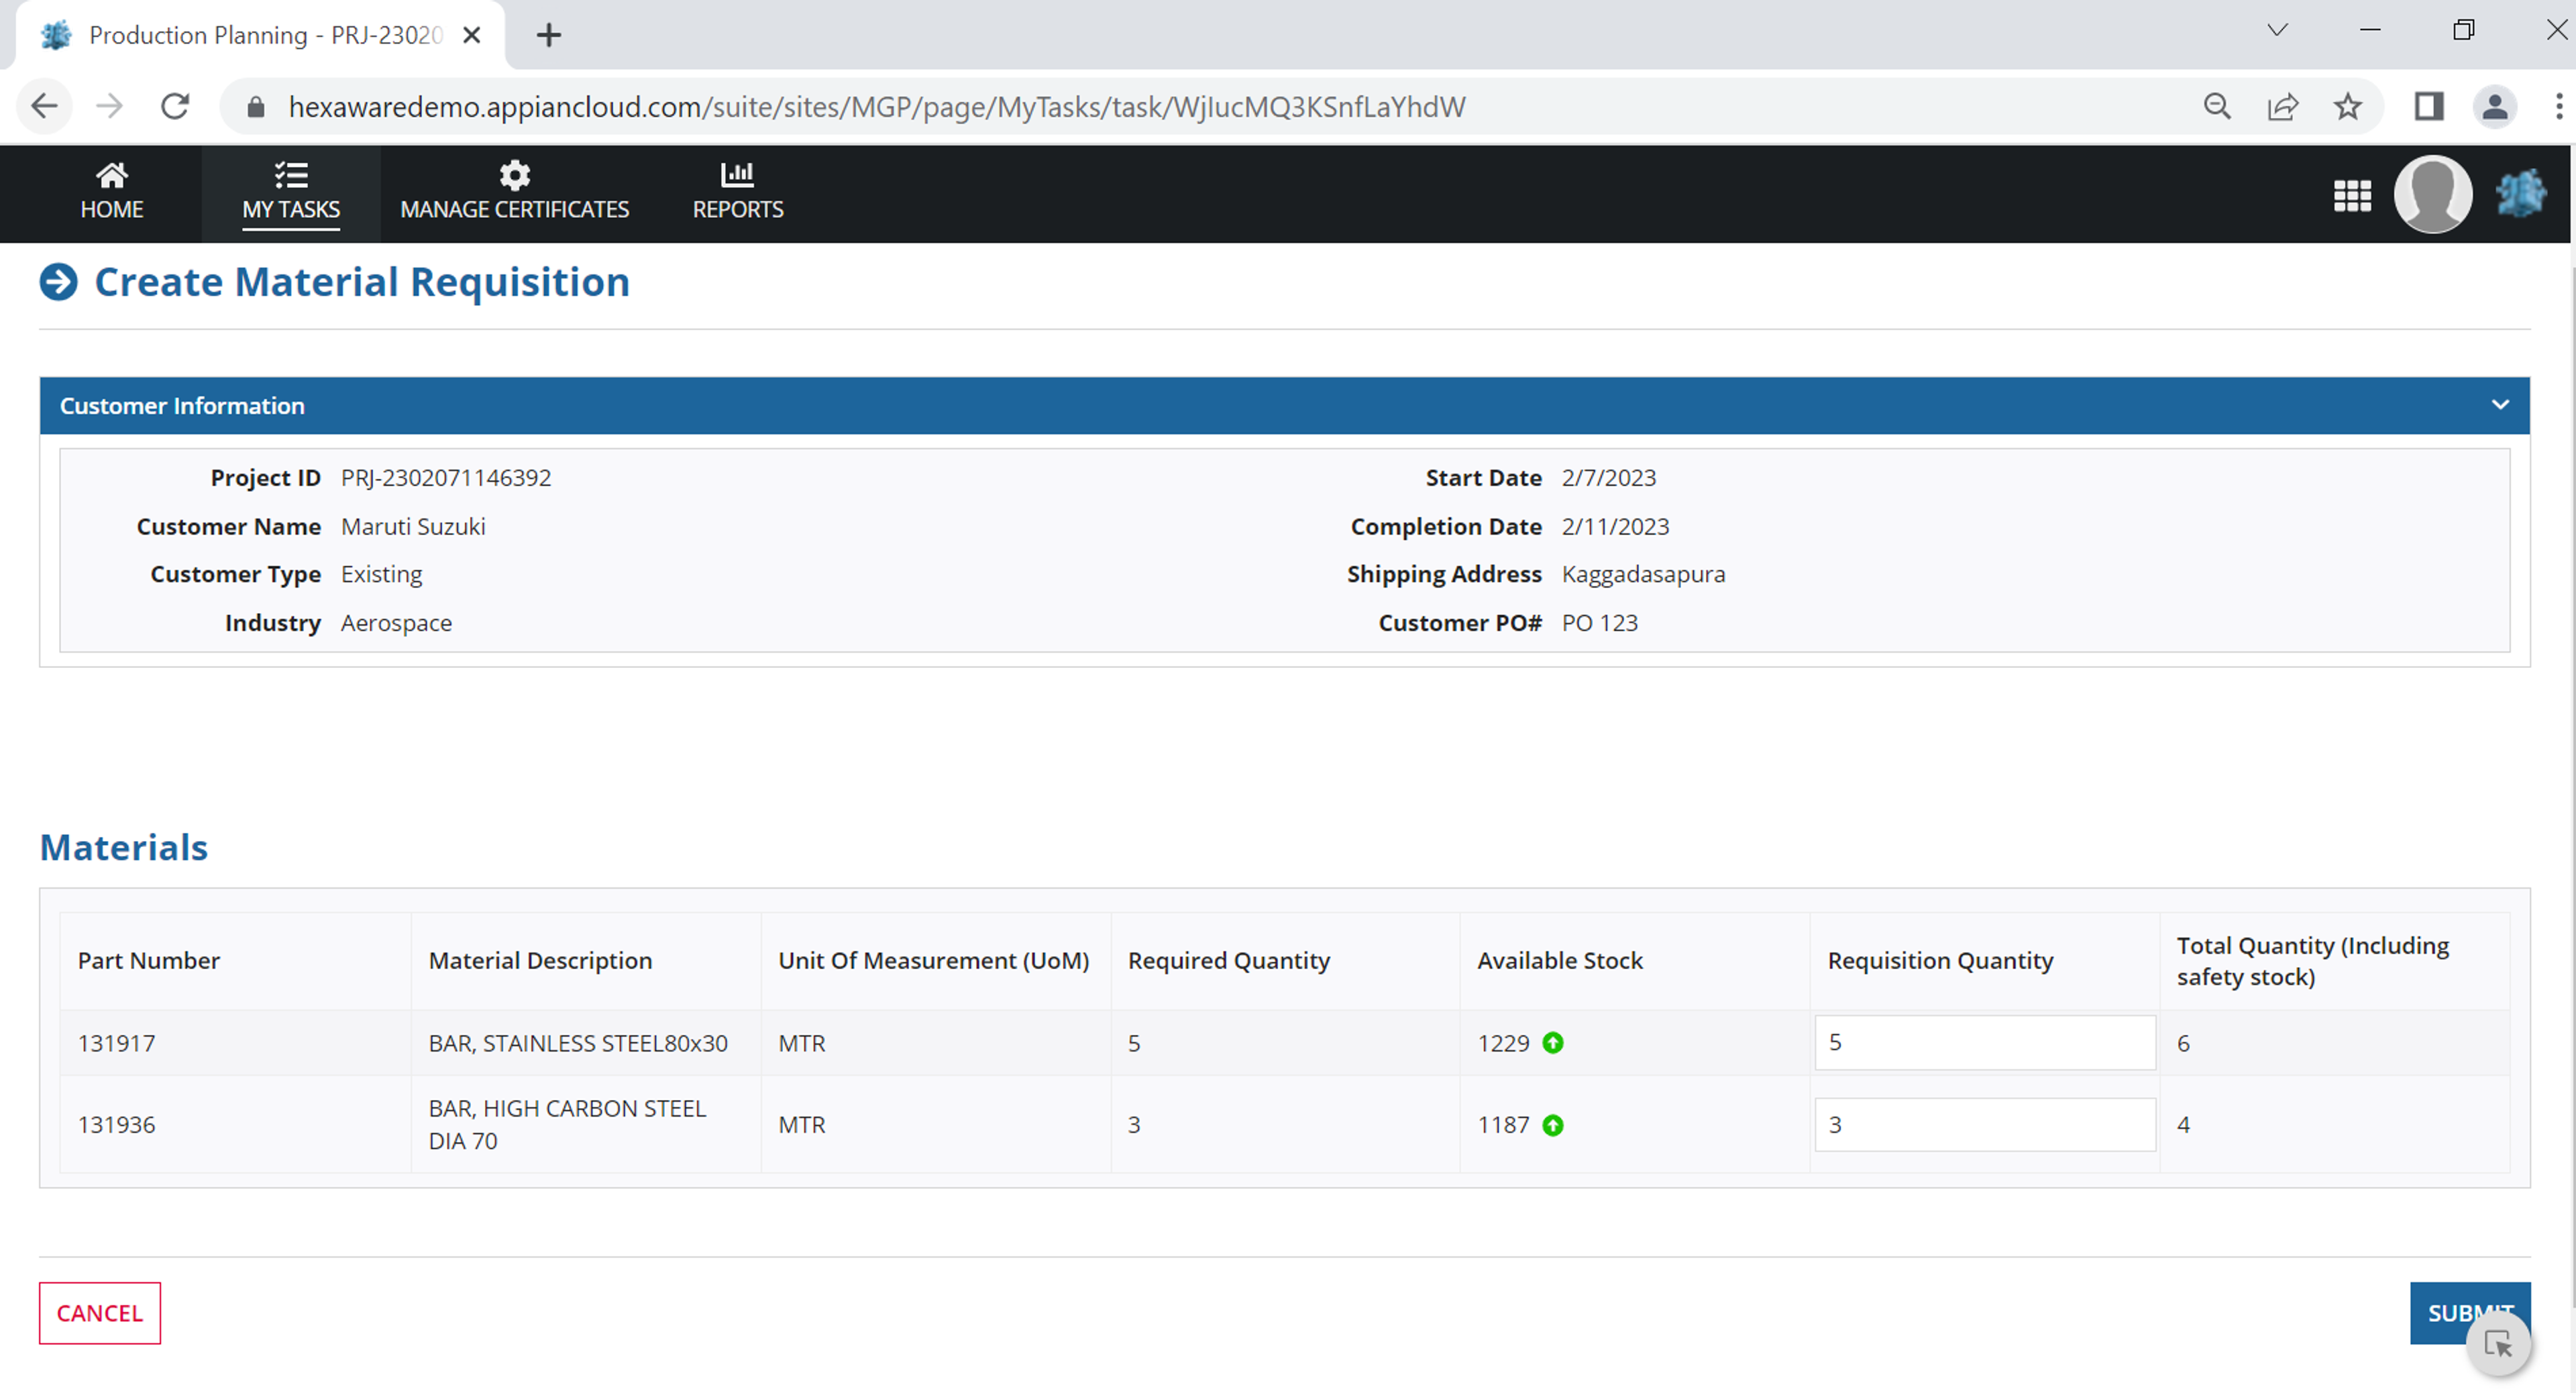Open the user profile avatar menu
The width and height of the screenshot is (2576, 1393).
(x=2433, y=194)
